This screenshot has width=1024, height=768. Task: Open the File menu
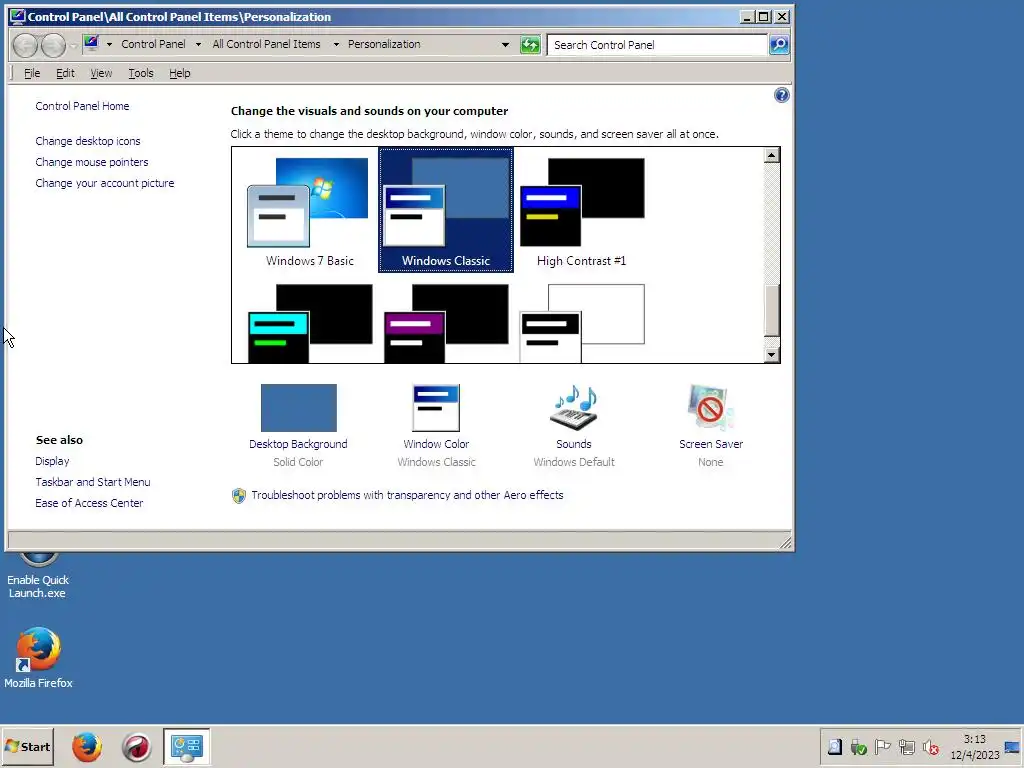[32, 73]
